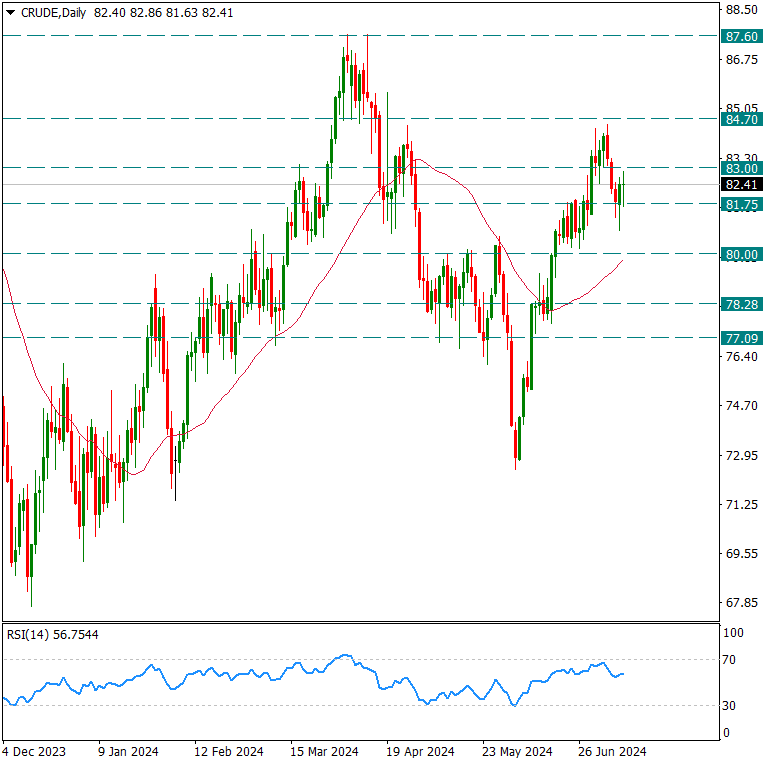
Task: Click the 71.25 price axis value
Action: point(742,504)
